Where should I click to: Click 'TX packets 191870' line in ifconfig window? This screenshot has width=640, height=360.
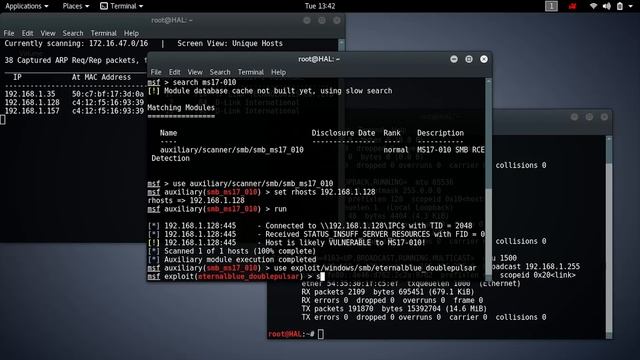click(394, 309)
